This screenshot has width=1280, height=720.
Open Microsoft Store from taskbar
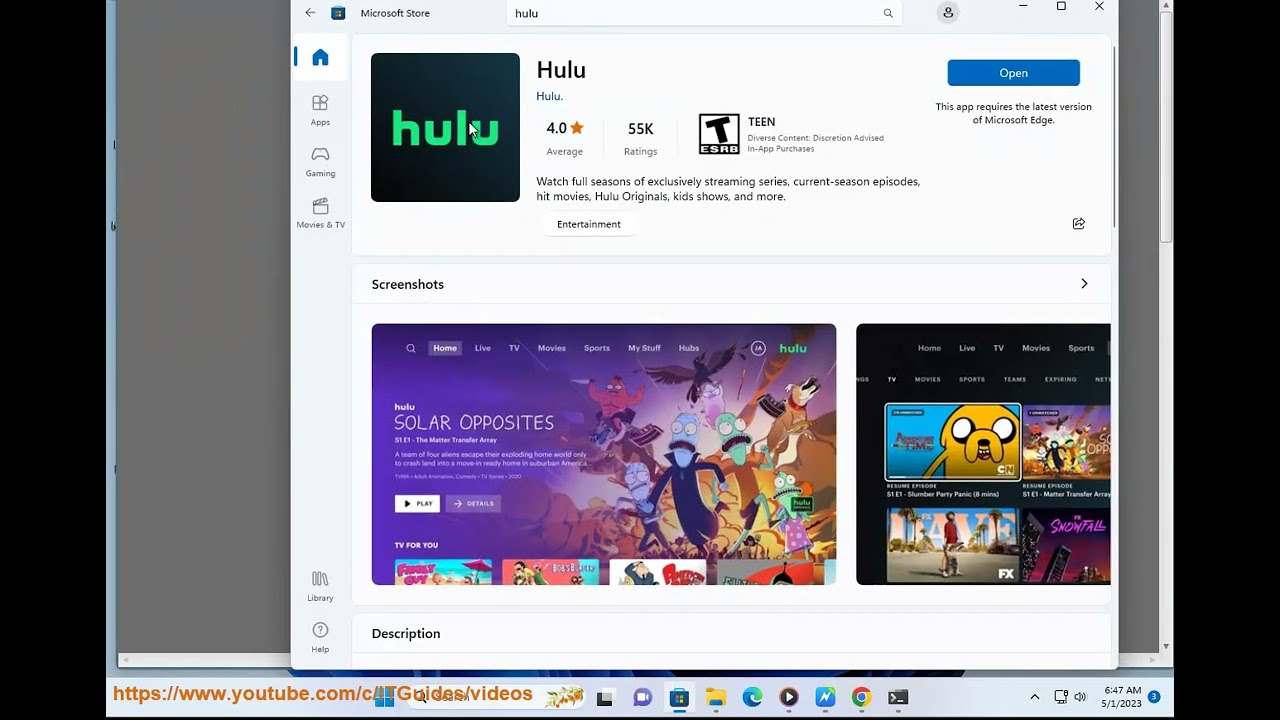tap(679, 698)
